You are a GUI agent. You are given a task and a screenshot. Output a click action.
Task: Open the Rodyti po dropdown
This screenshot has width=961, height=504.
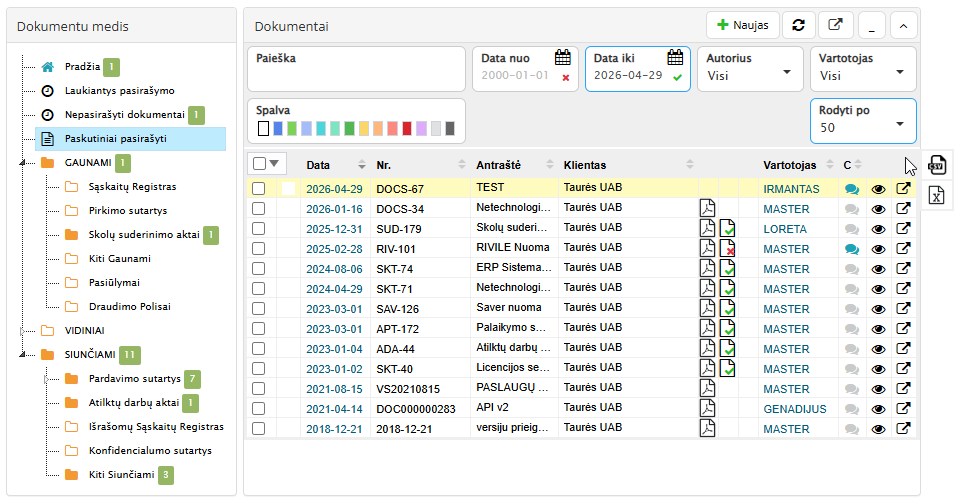(x=863, y=121)
